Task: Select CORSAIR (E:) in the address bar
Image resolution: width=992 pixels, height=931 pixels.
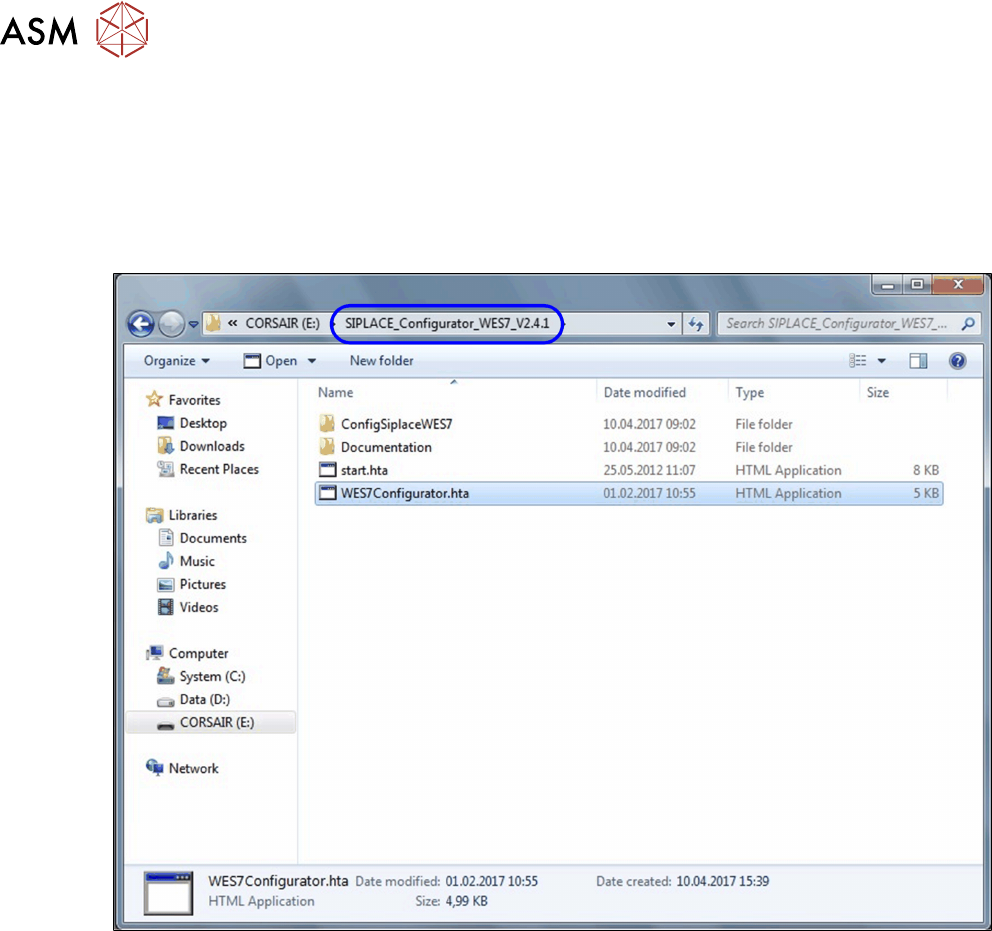Action: point(282,324)
